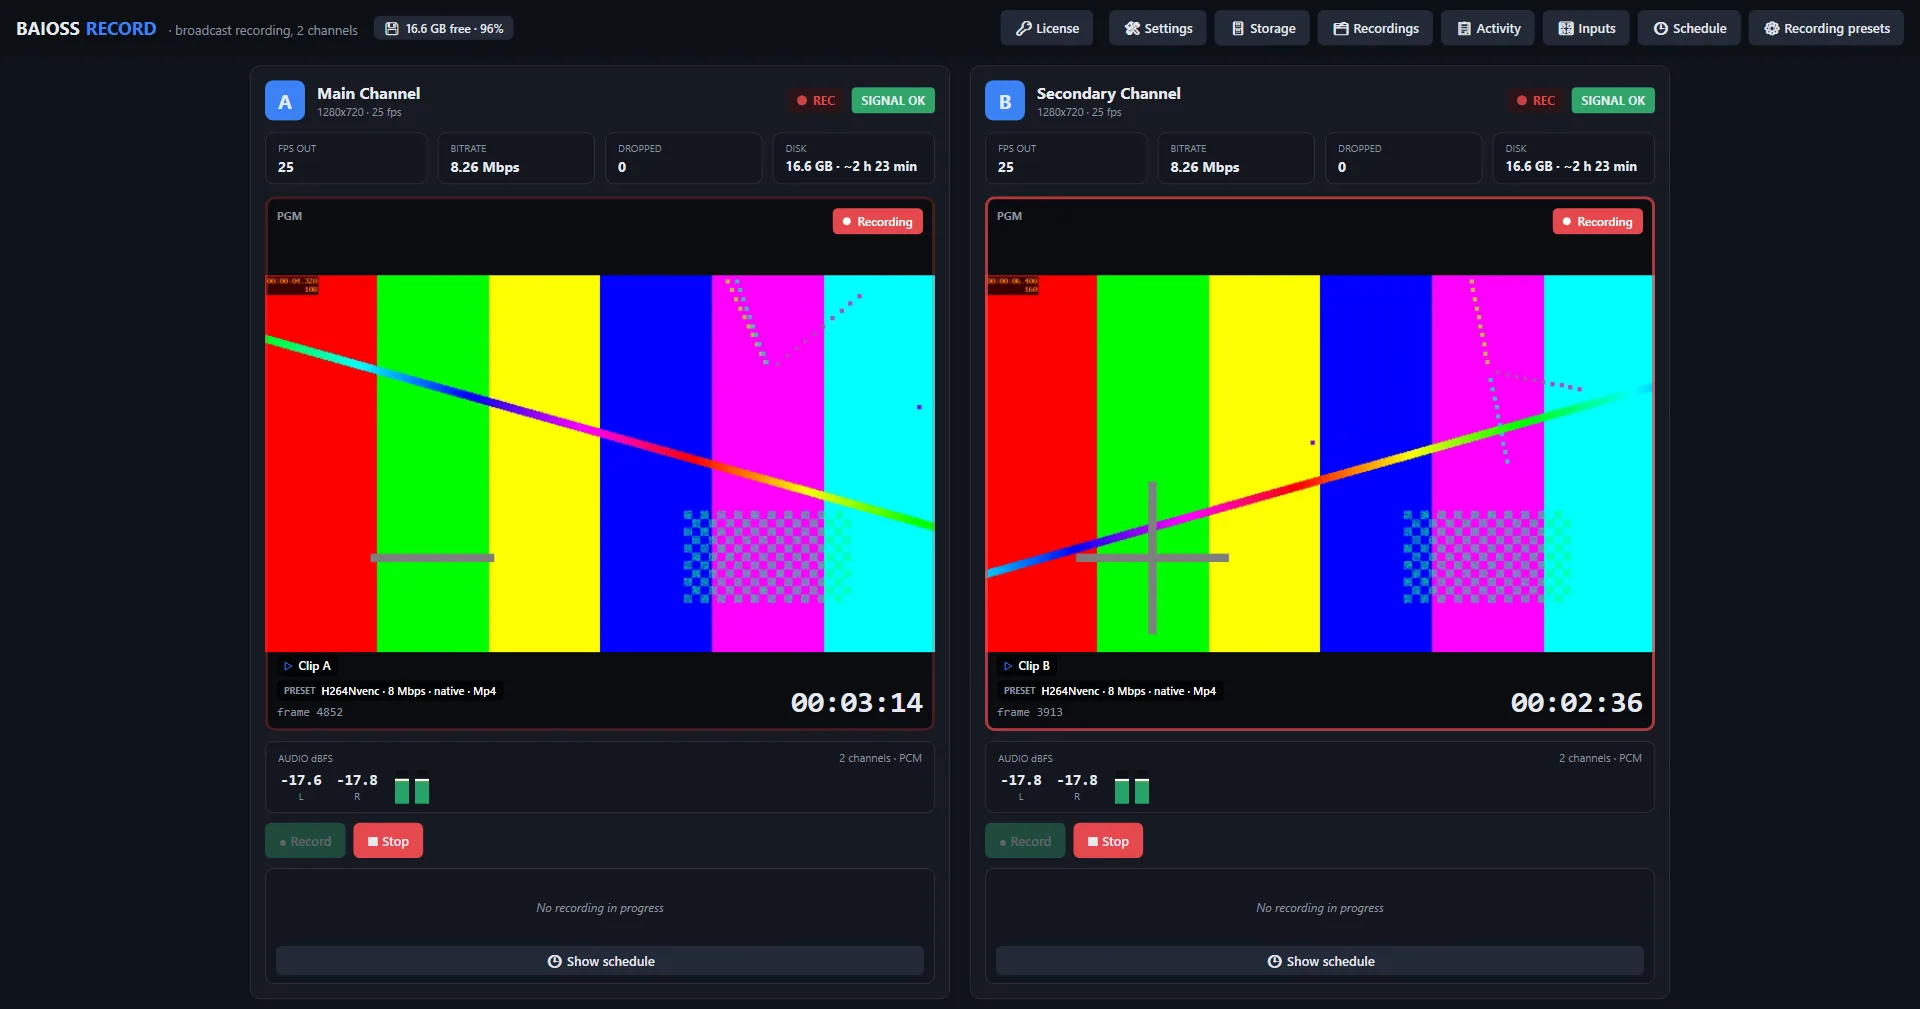
Task: Click the frame 3913 counter text
Action: point(1030,712)
